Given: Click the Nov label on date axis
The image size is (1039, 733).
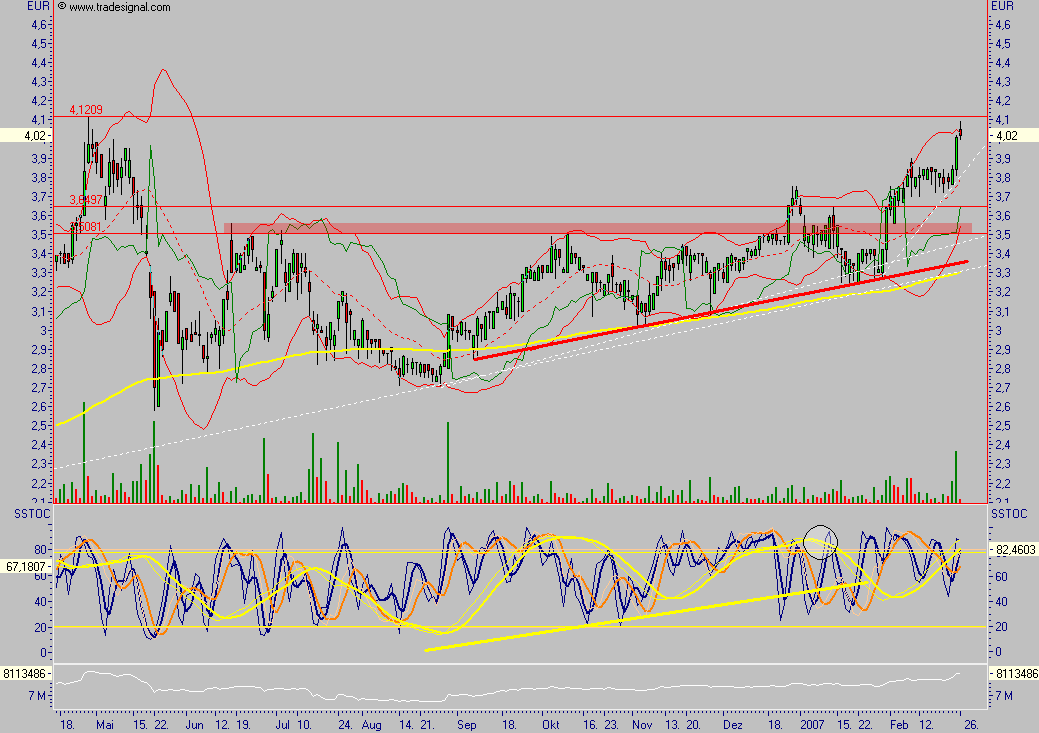Looking at the screenshot, I should pos(642,724).
